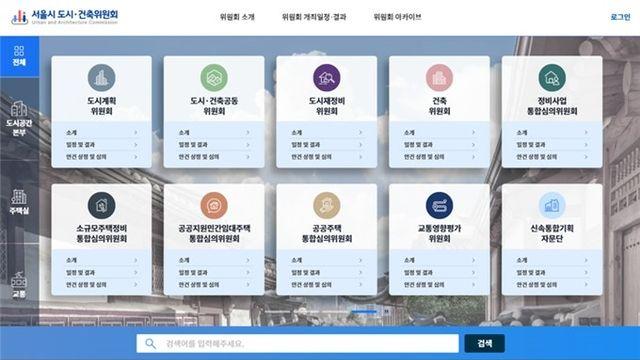Click the 도시계획 위원회 card title

pos(102,106)
